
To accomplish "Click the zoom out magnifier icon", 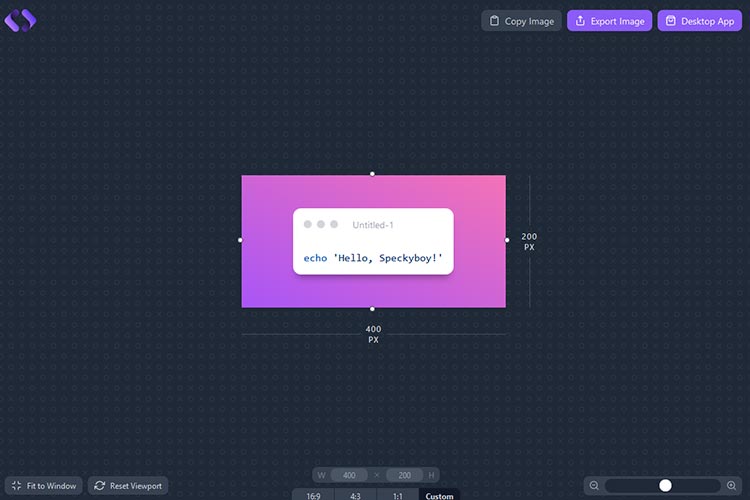I will click(x=594, y=485).
